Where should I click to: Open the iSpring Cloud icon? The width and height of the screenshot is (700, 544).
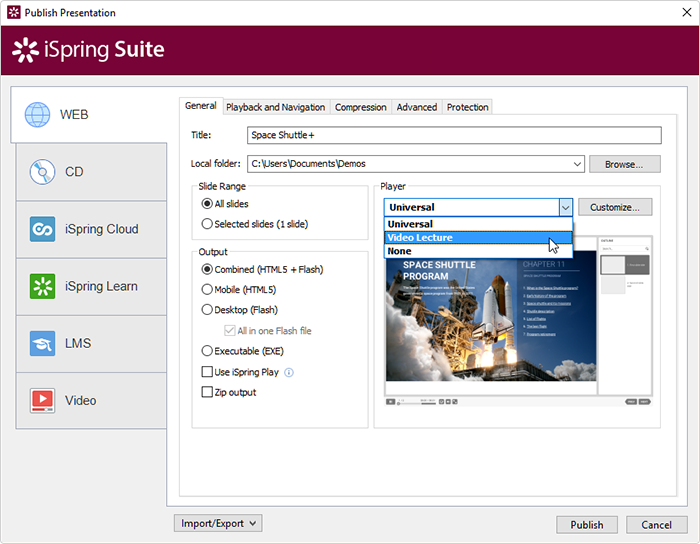click(42, 229)
